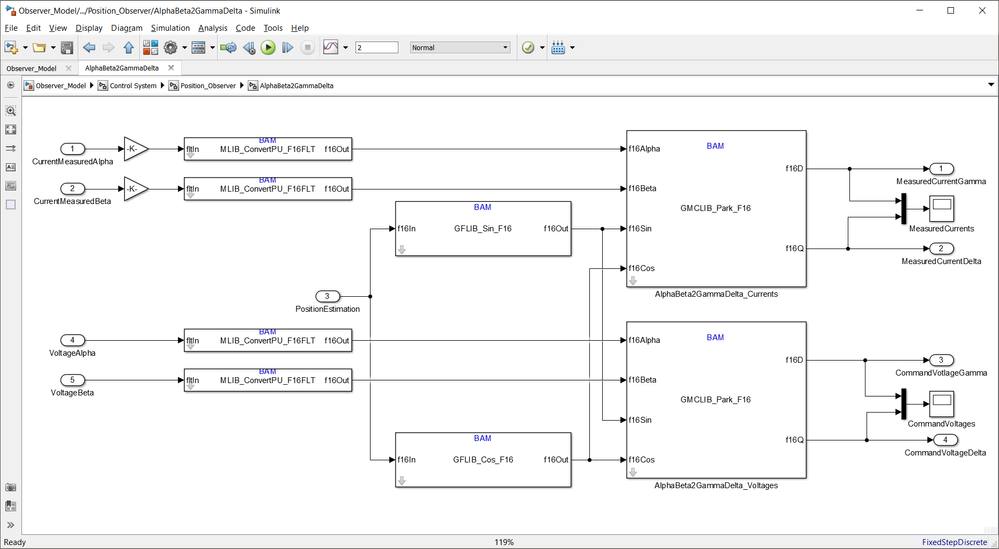The image size is (999, 549).
Task: Select the GFLIB_Cos_F16 block
Action: click(482, 459)
